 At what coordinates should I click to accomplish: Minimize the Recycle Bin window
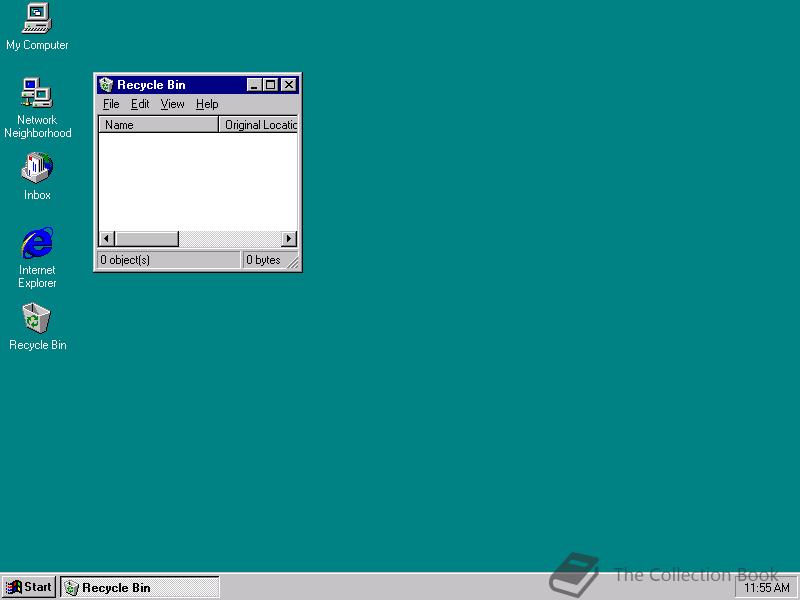click(254, 85)
